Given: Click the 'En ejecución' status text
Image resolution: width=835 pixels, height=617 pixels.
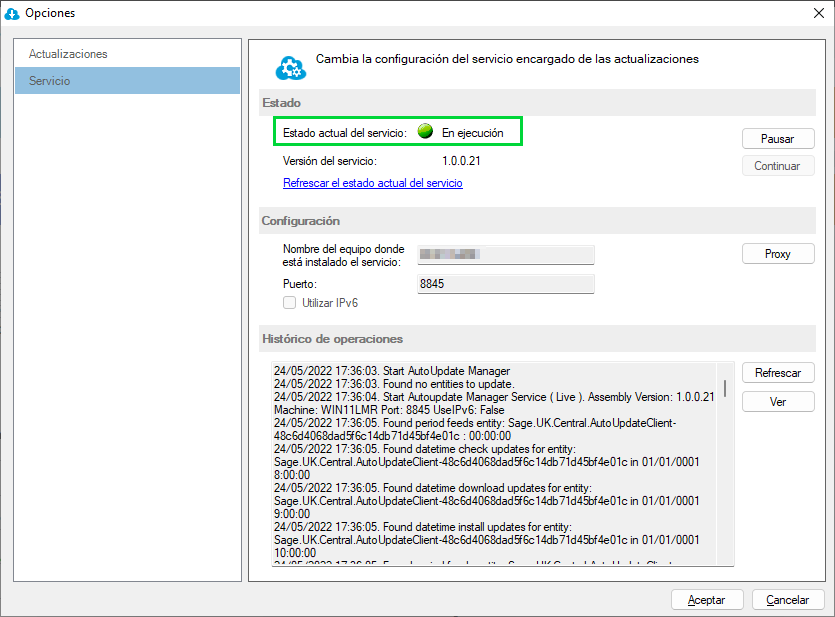Looking at the screenshot, I should click(472, 133).
